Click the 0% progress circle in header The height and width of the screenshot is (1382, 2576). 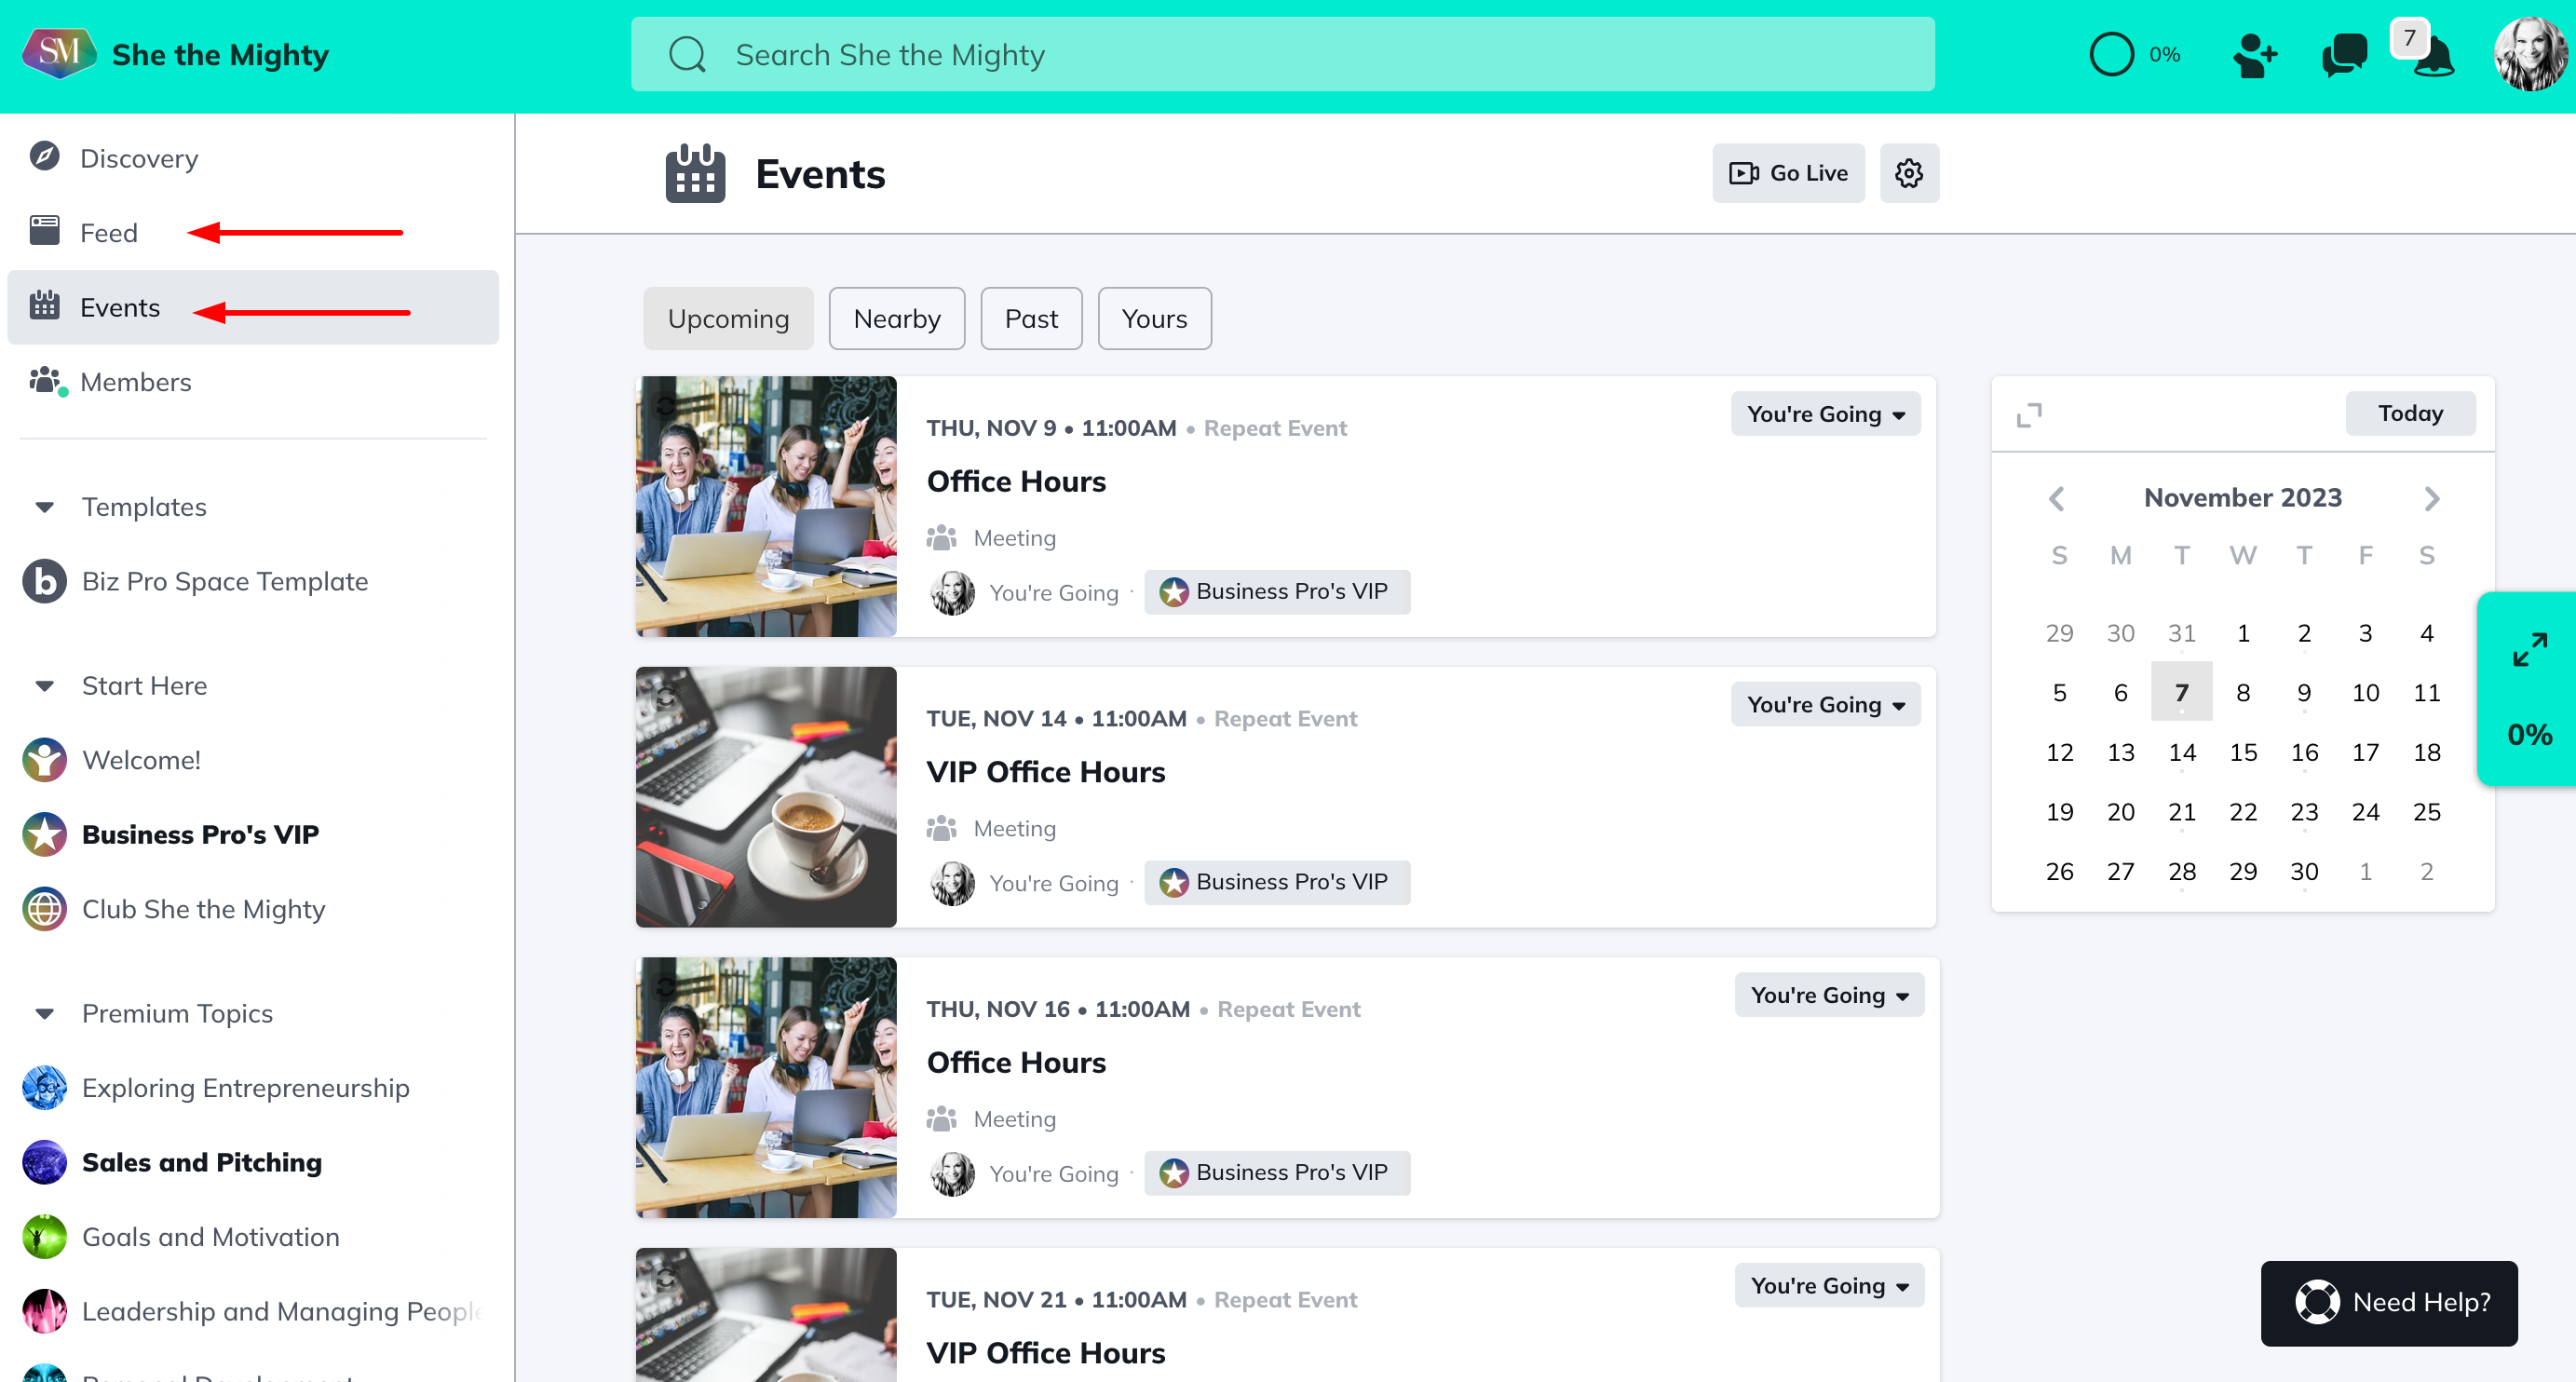(x=2112, y=56)
